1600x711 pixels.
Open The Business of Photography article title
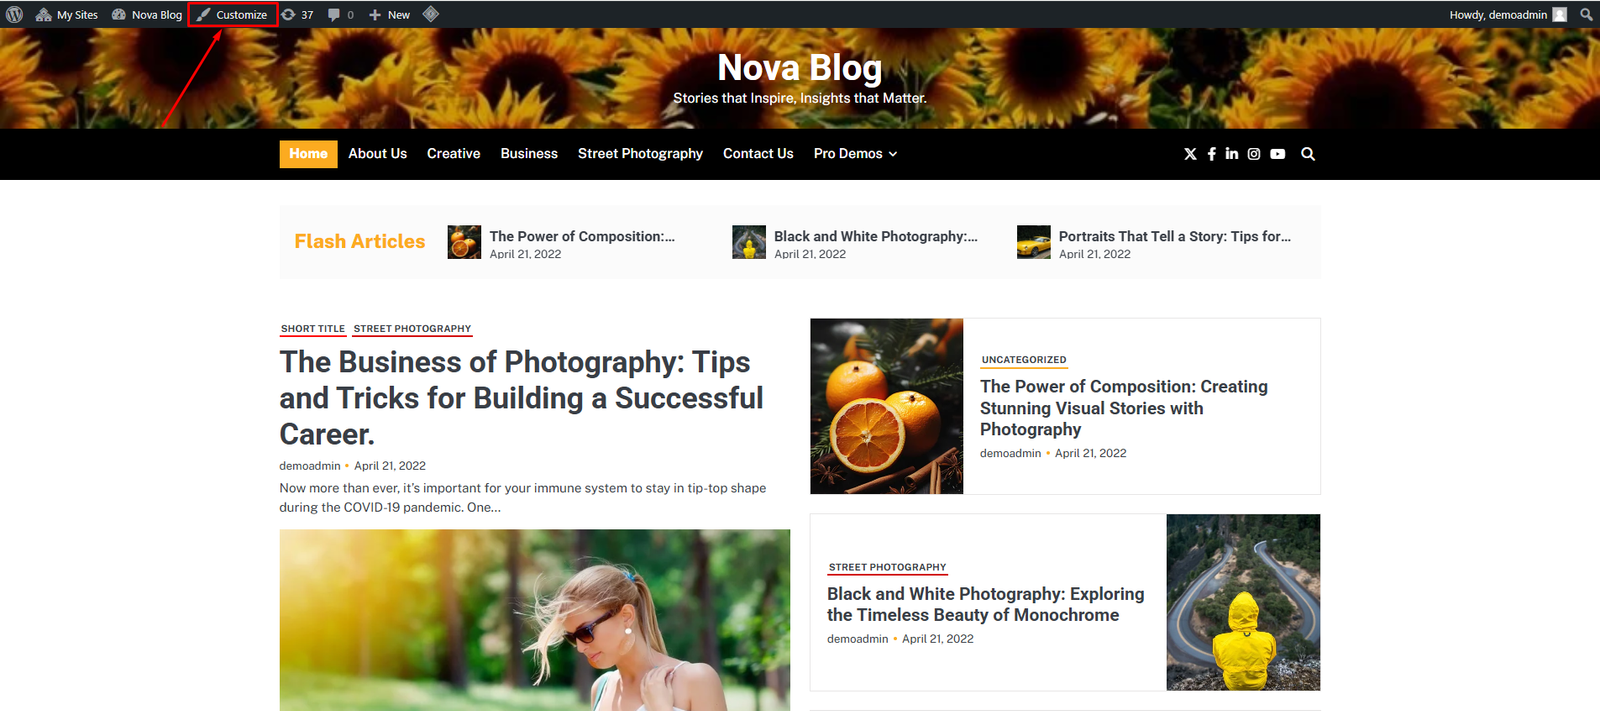[x=521, y=398]
